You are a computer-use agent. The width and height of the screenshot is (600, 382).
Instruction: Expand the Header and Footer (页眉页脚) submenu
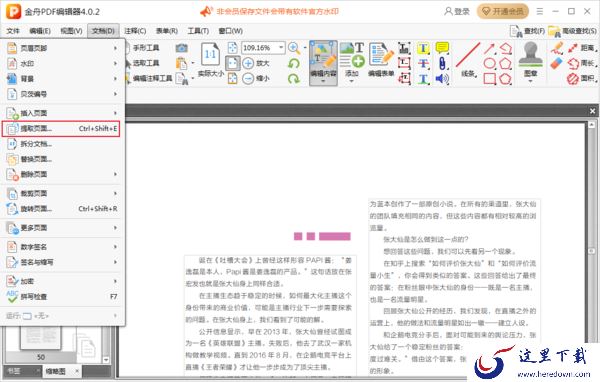(x=63, y=48)
